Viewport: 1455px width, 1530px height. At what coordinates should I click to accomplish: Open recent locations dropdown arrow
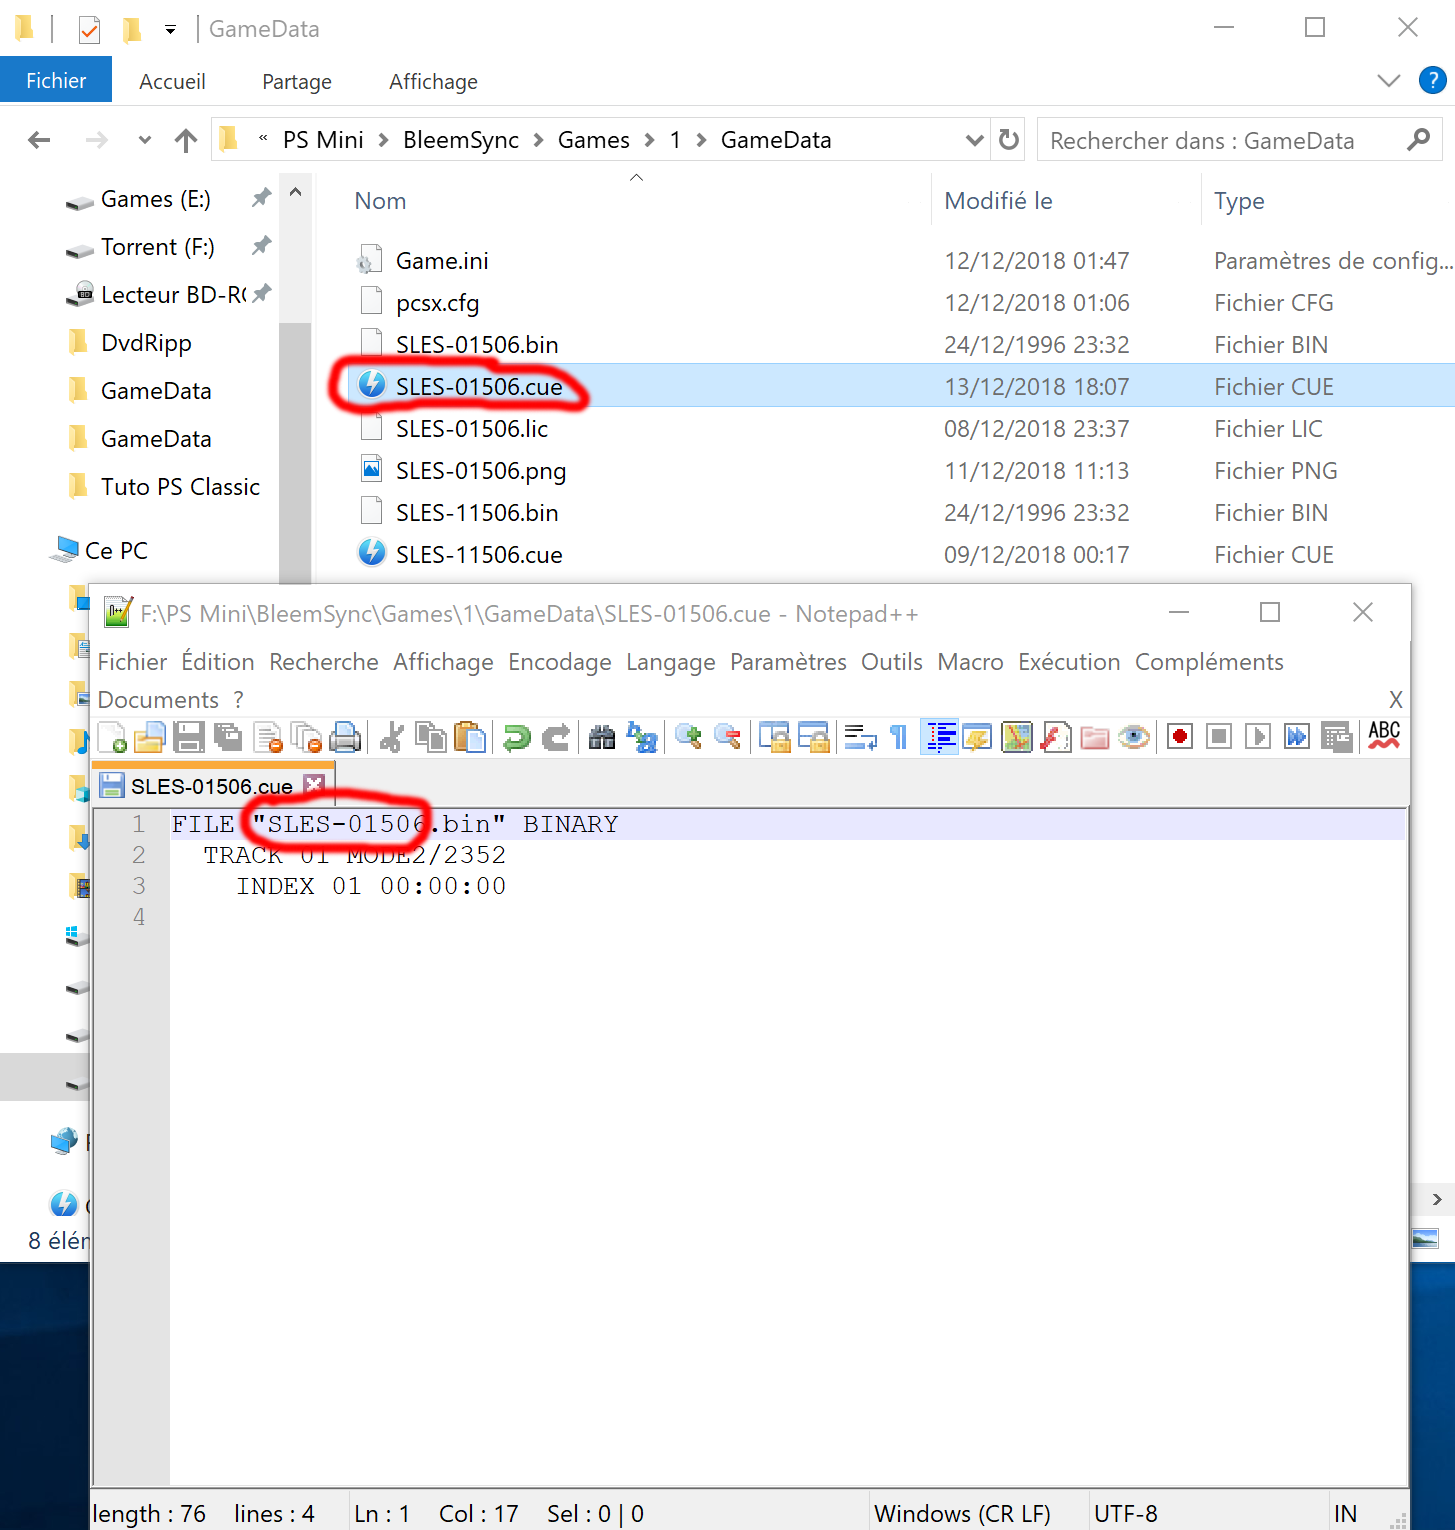click(x=145, y=140)
